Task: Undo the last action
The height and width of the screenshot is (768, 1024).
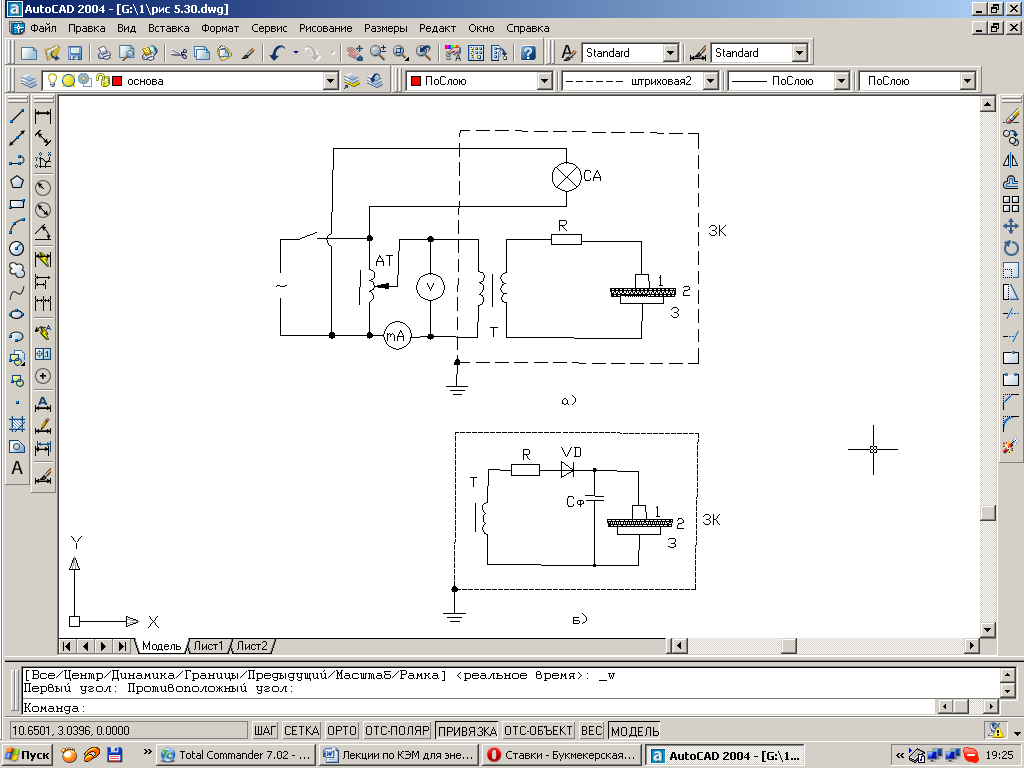Action: 278,53
